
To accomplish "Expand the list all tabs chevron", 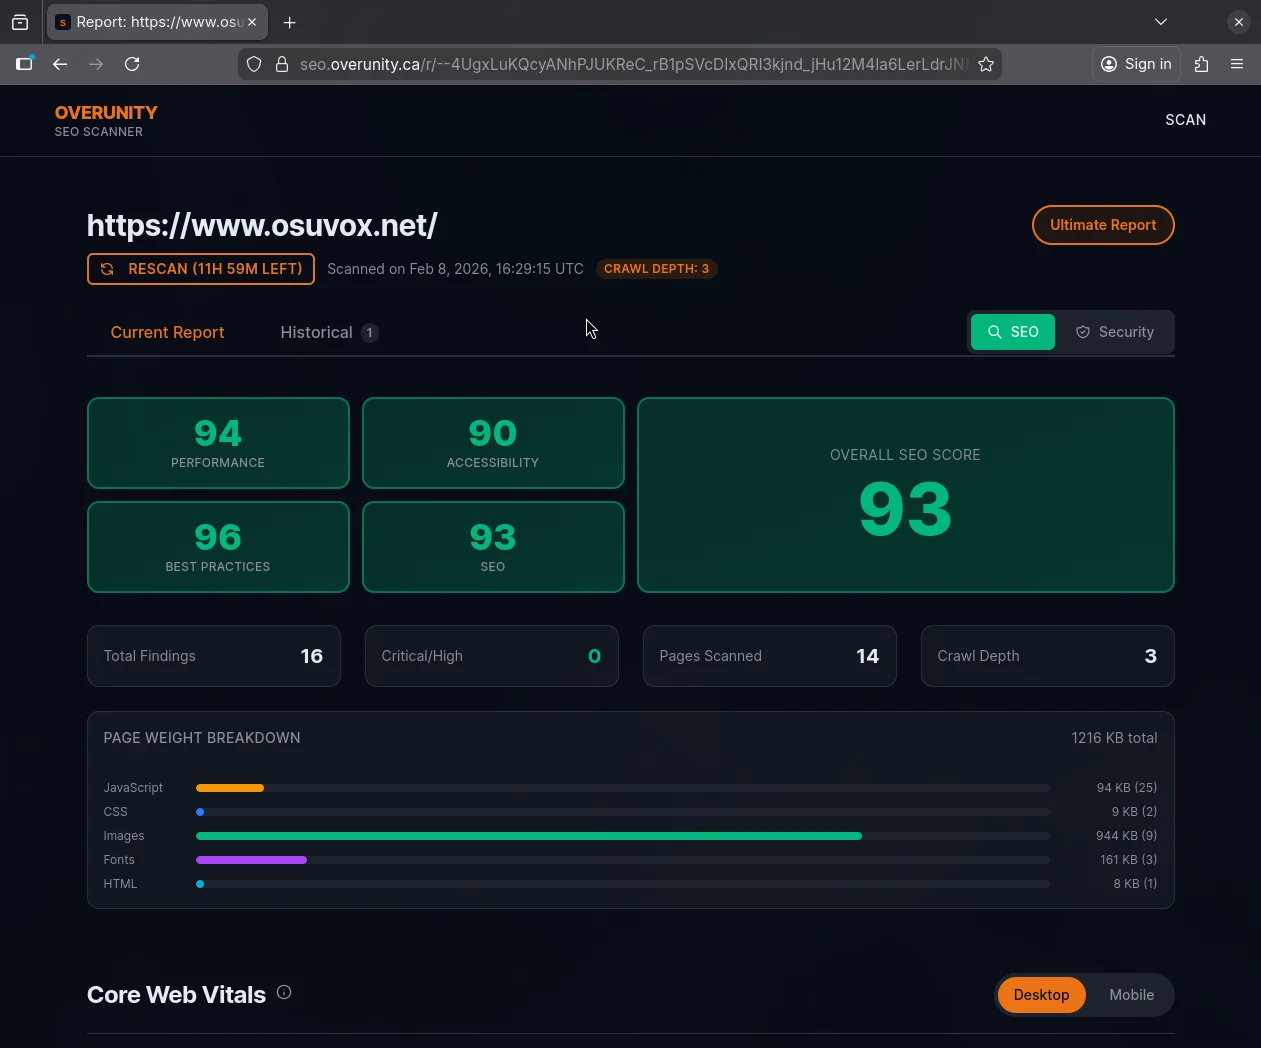I will (x=1161, y=22).
